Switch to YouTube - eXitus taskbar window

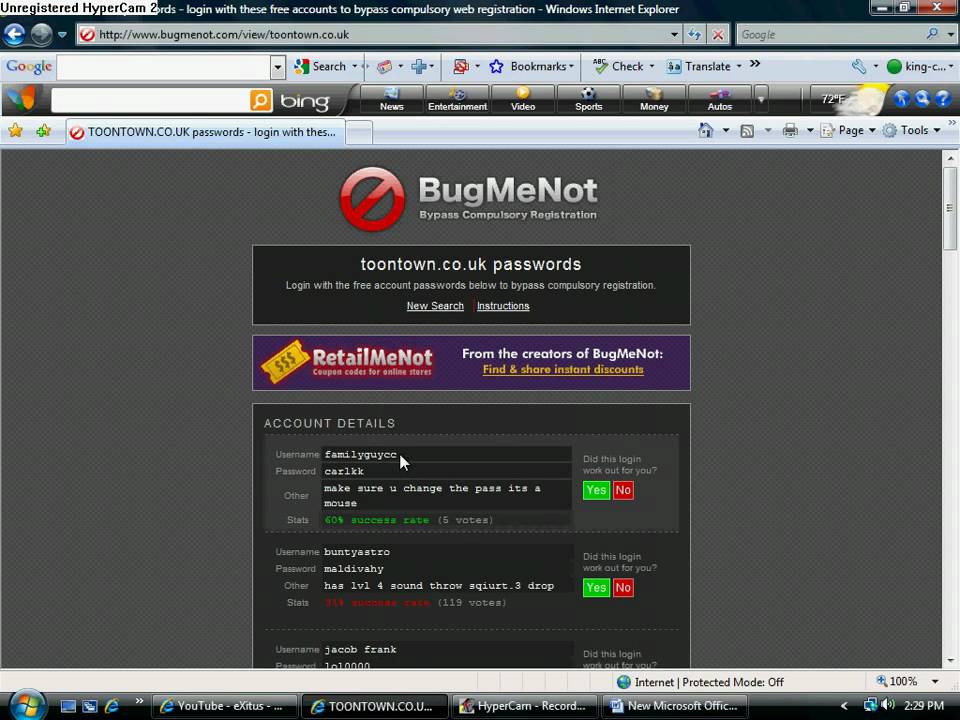click(x=224, y=706)
